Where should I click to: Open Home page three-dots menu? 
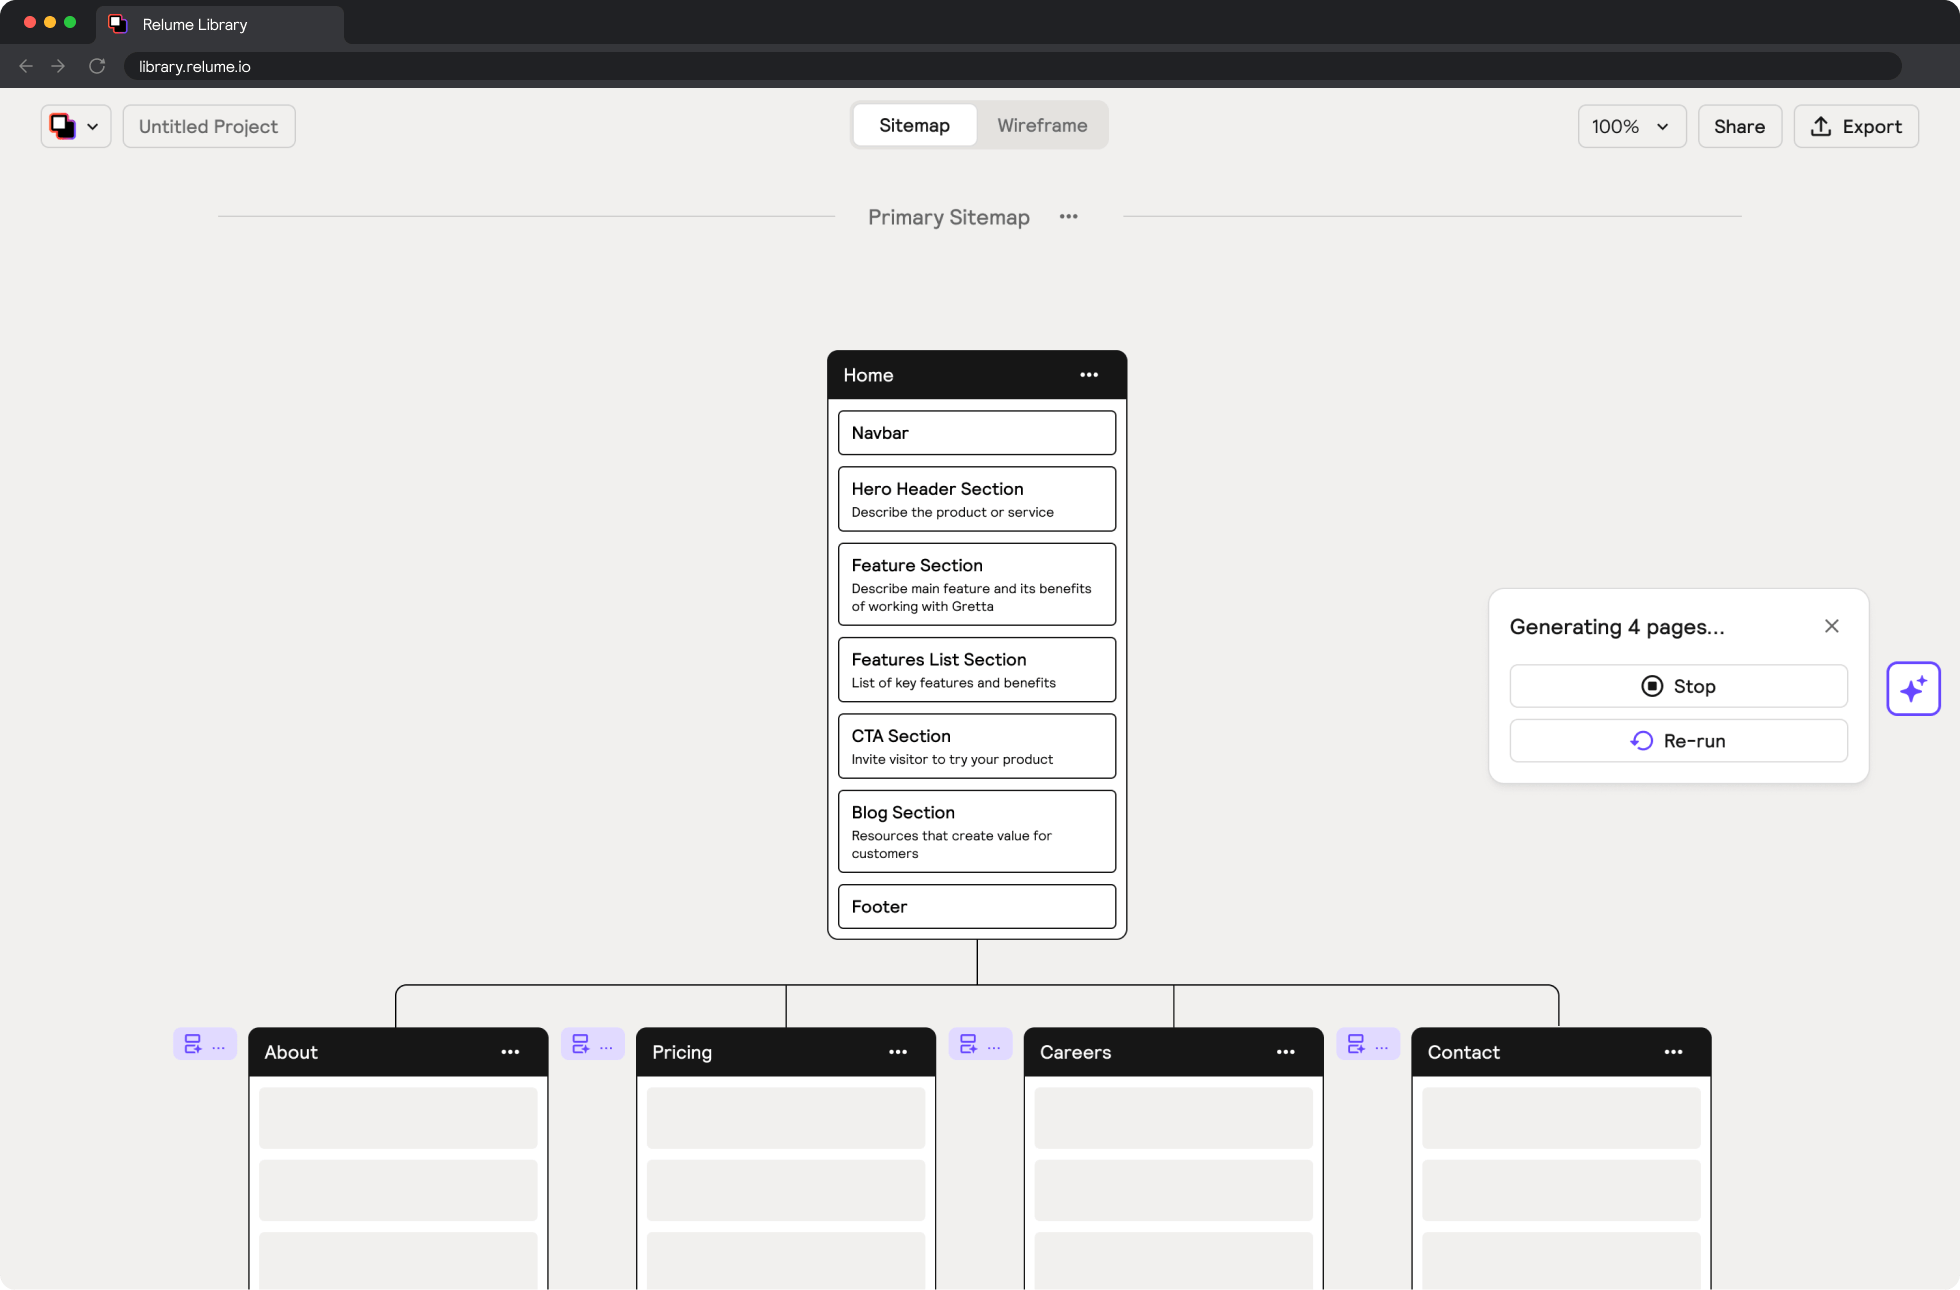coord(1089,375)
